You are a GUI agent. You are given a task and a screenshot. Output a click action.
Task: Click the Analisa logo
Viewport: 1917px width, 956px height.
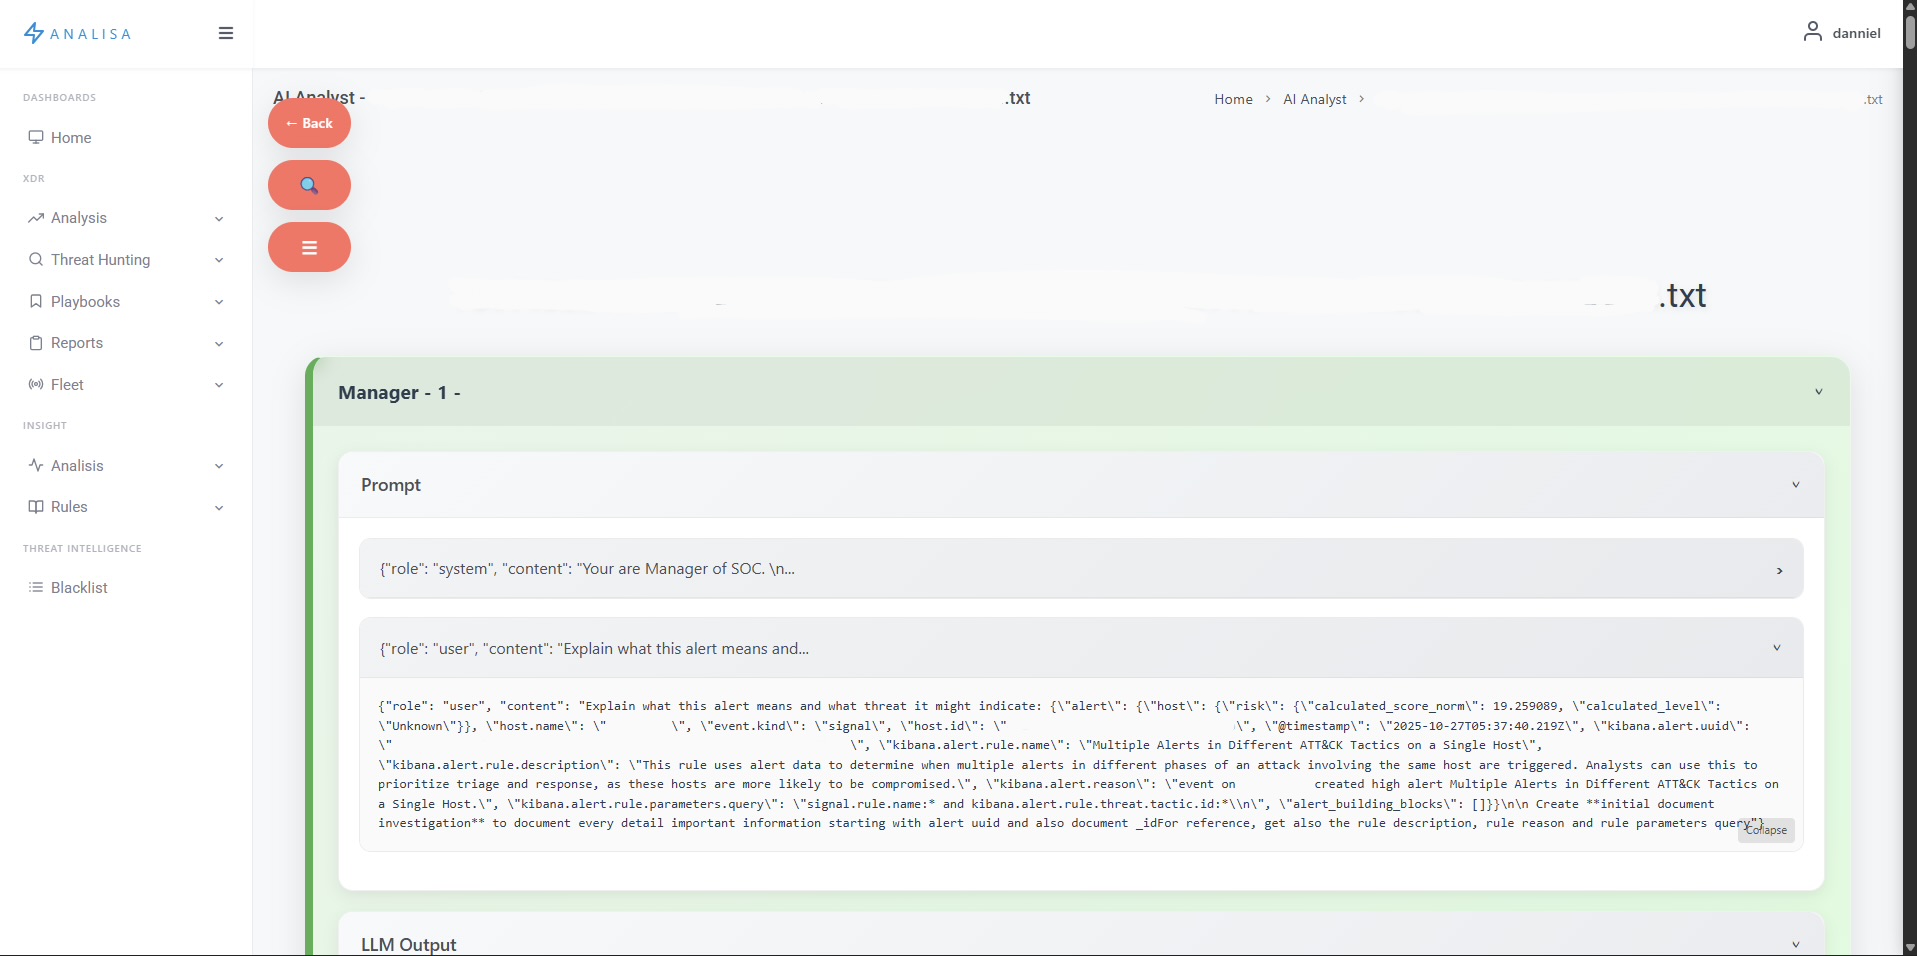coord(78,33)
